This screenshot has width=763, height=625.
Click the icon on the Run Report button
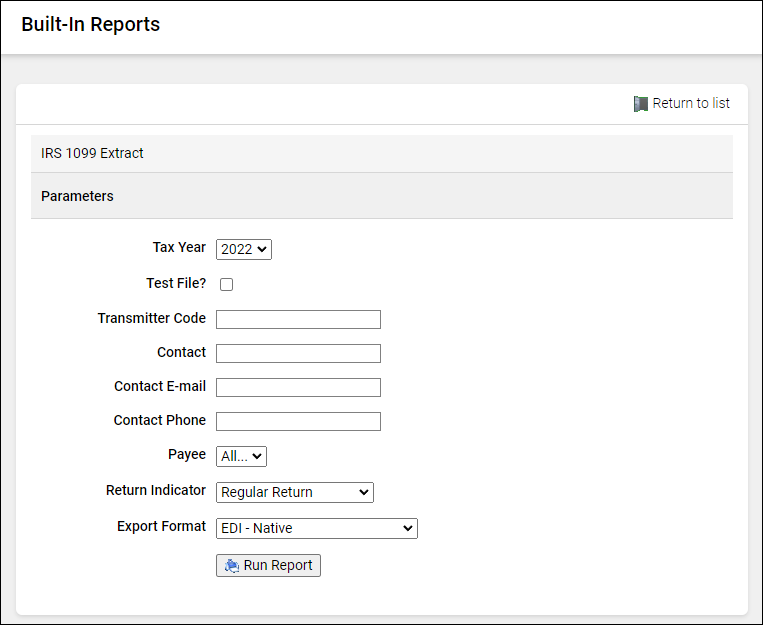(x=231, y=566)
